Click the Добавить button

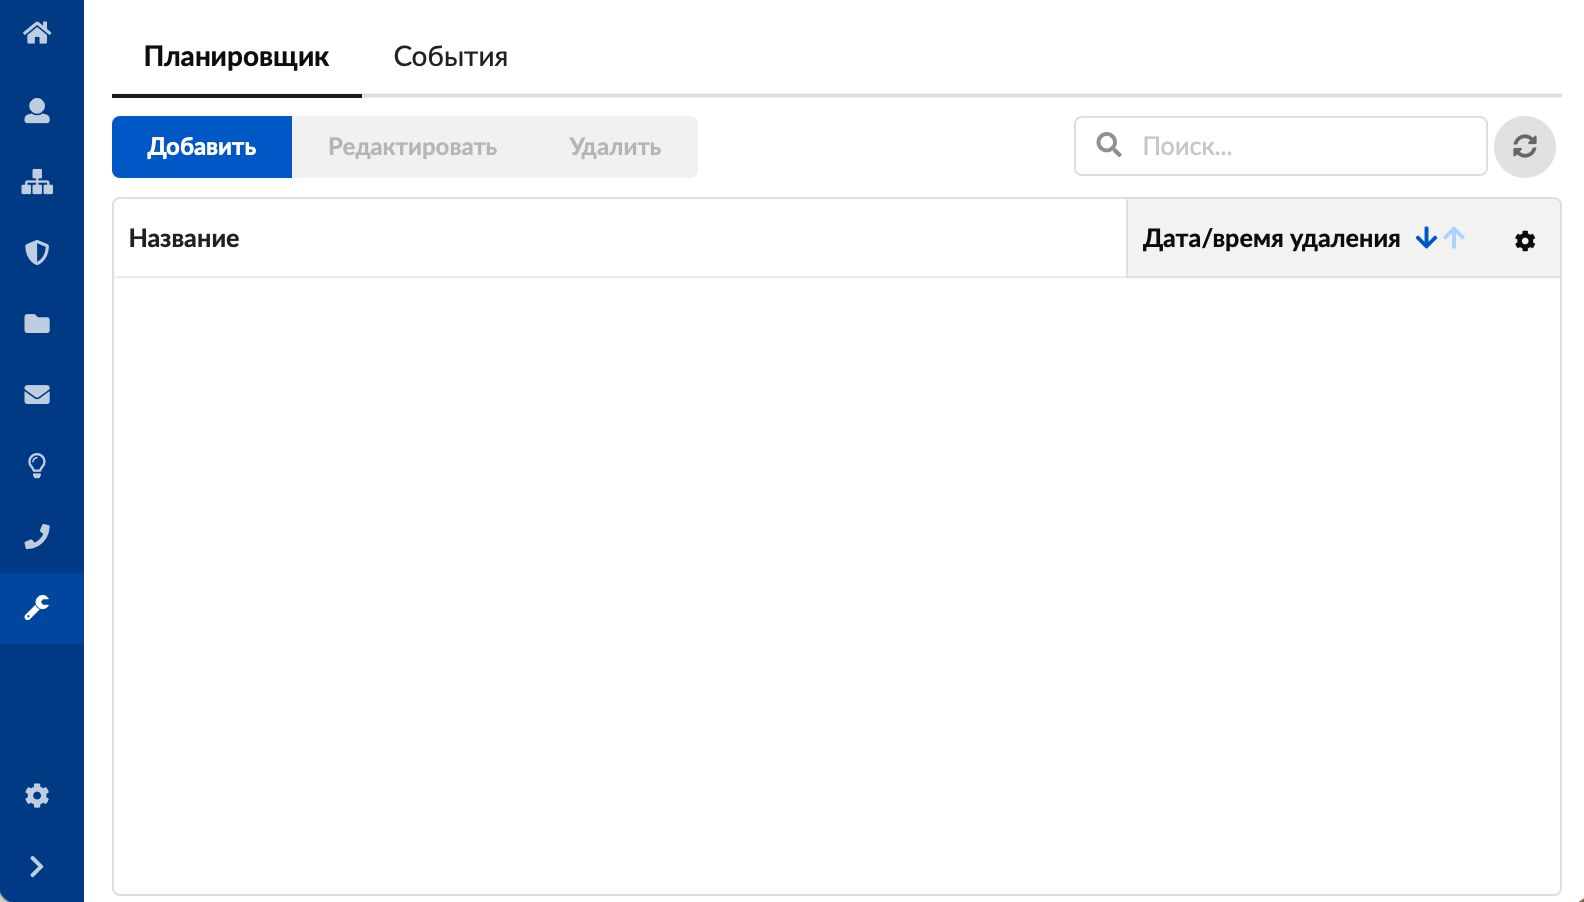[202, 147]
